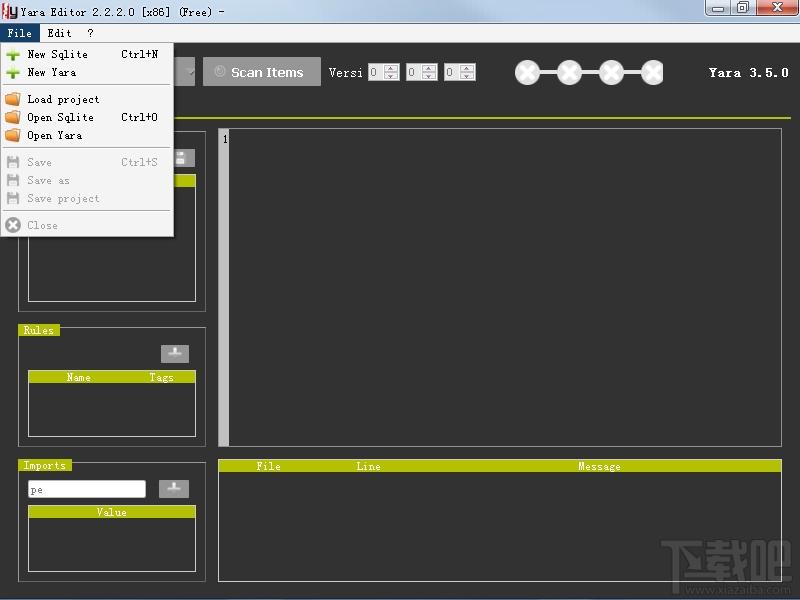800x600 pixels.
Task: Select Open Sqlite menu entry
Action: tap(87, 117)
